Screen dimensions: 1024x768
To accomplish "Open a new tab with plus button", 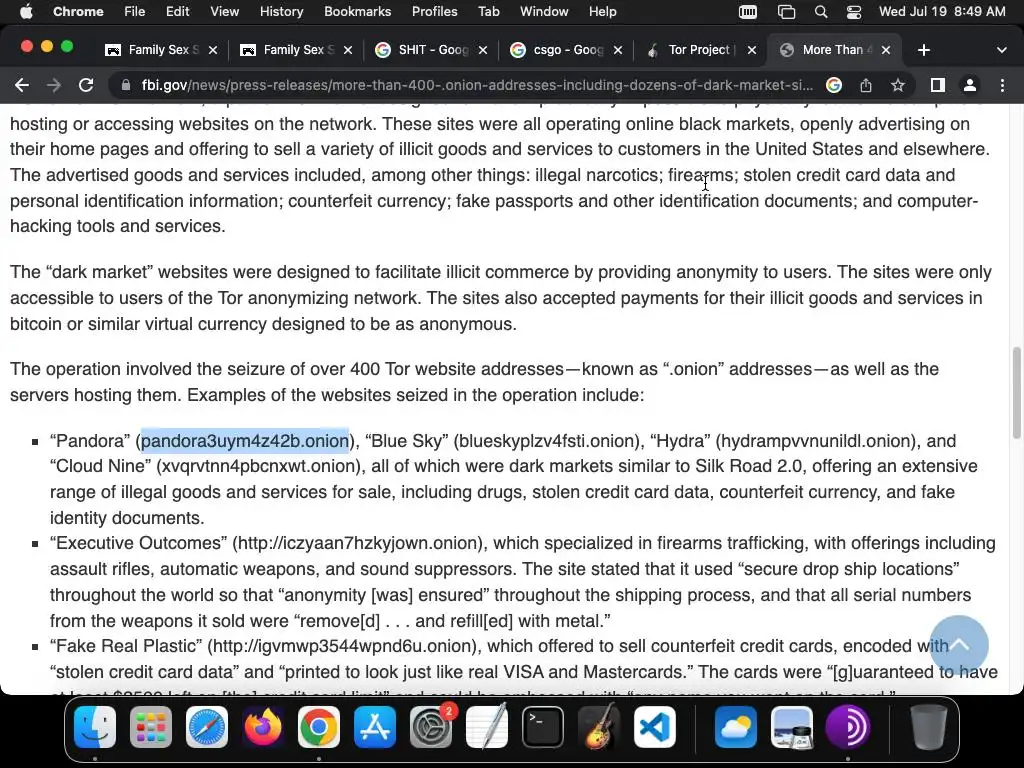I will (x=923, y=50).
